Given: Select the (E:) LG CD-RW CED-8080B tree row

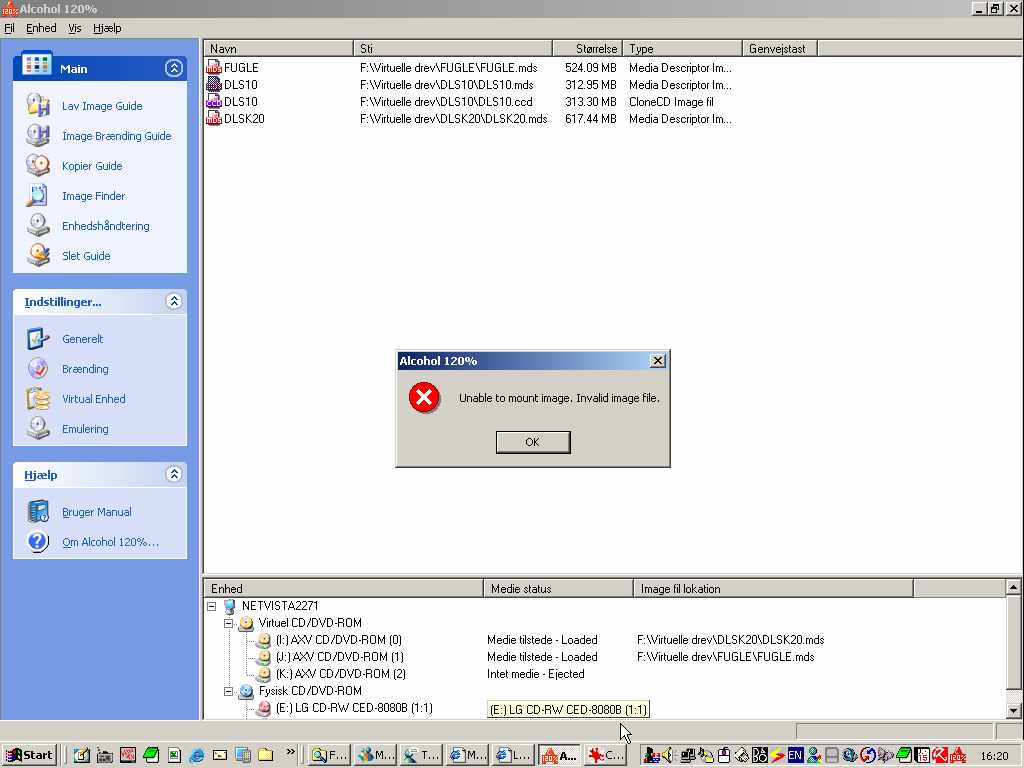Looking at the screenshot, I should point(354,708).
